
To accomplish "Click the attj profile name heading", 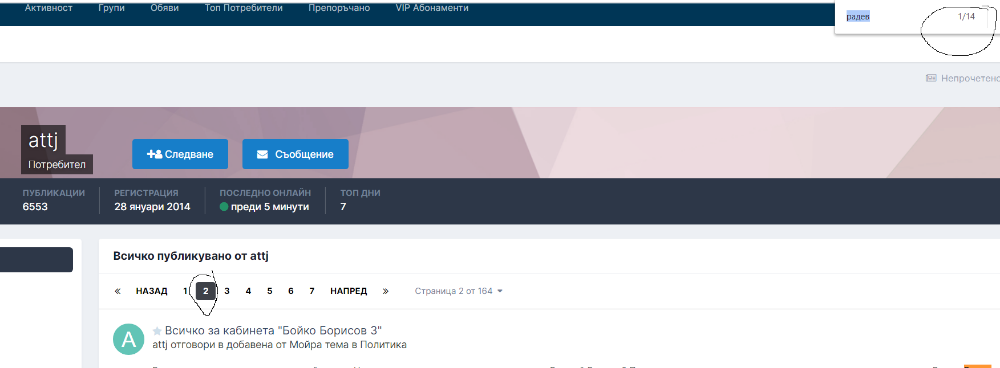I will [x=43, y=140].
